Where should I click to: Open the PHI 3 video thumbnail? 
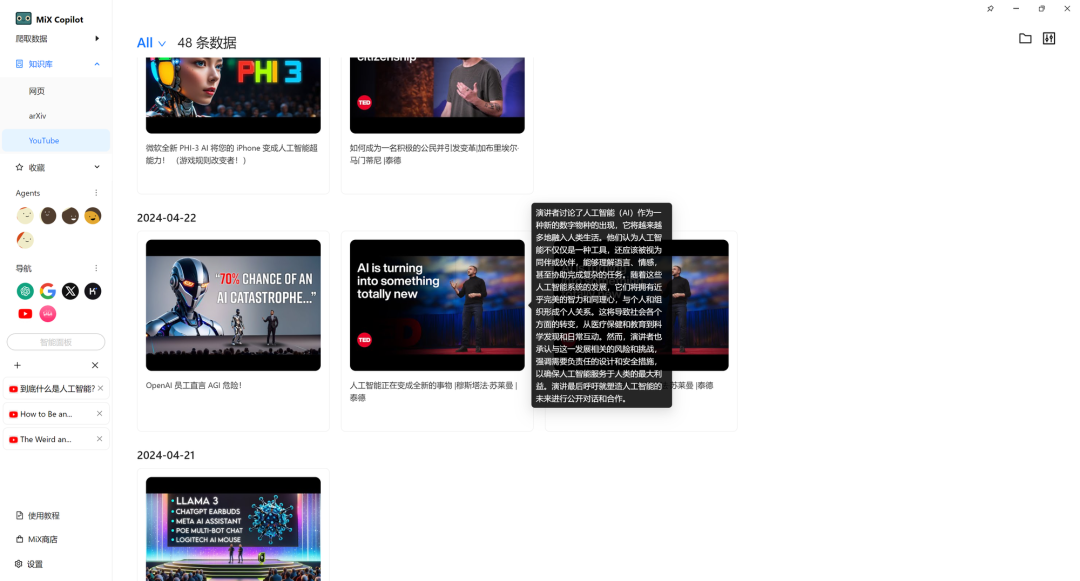(233, 95)
